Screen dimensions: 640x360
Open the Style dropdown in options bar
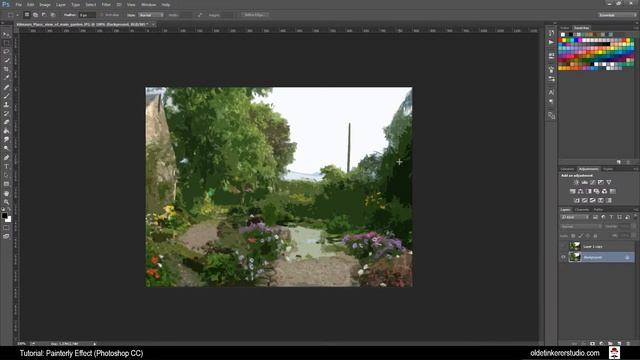point(151,15)
